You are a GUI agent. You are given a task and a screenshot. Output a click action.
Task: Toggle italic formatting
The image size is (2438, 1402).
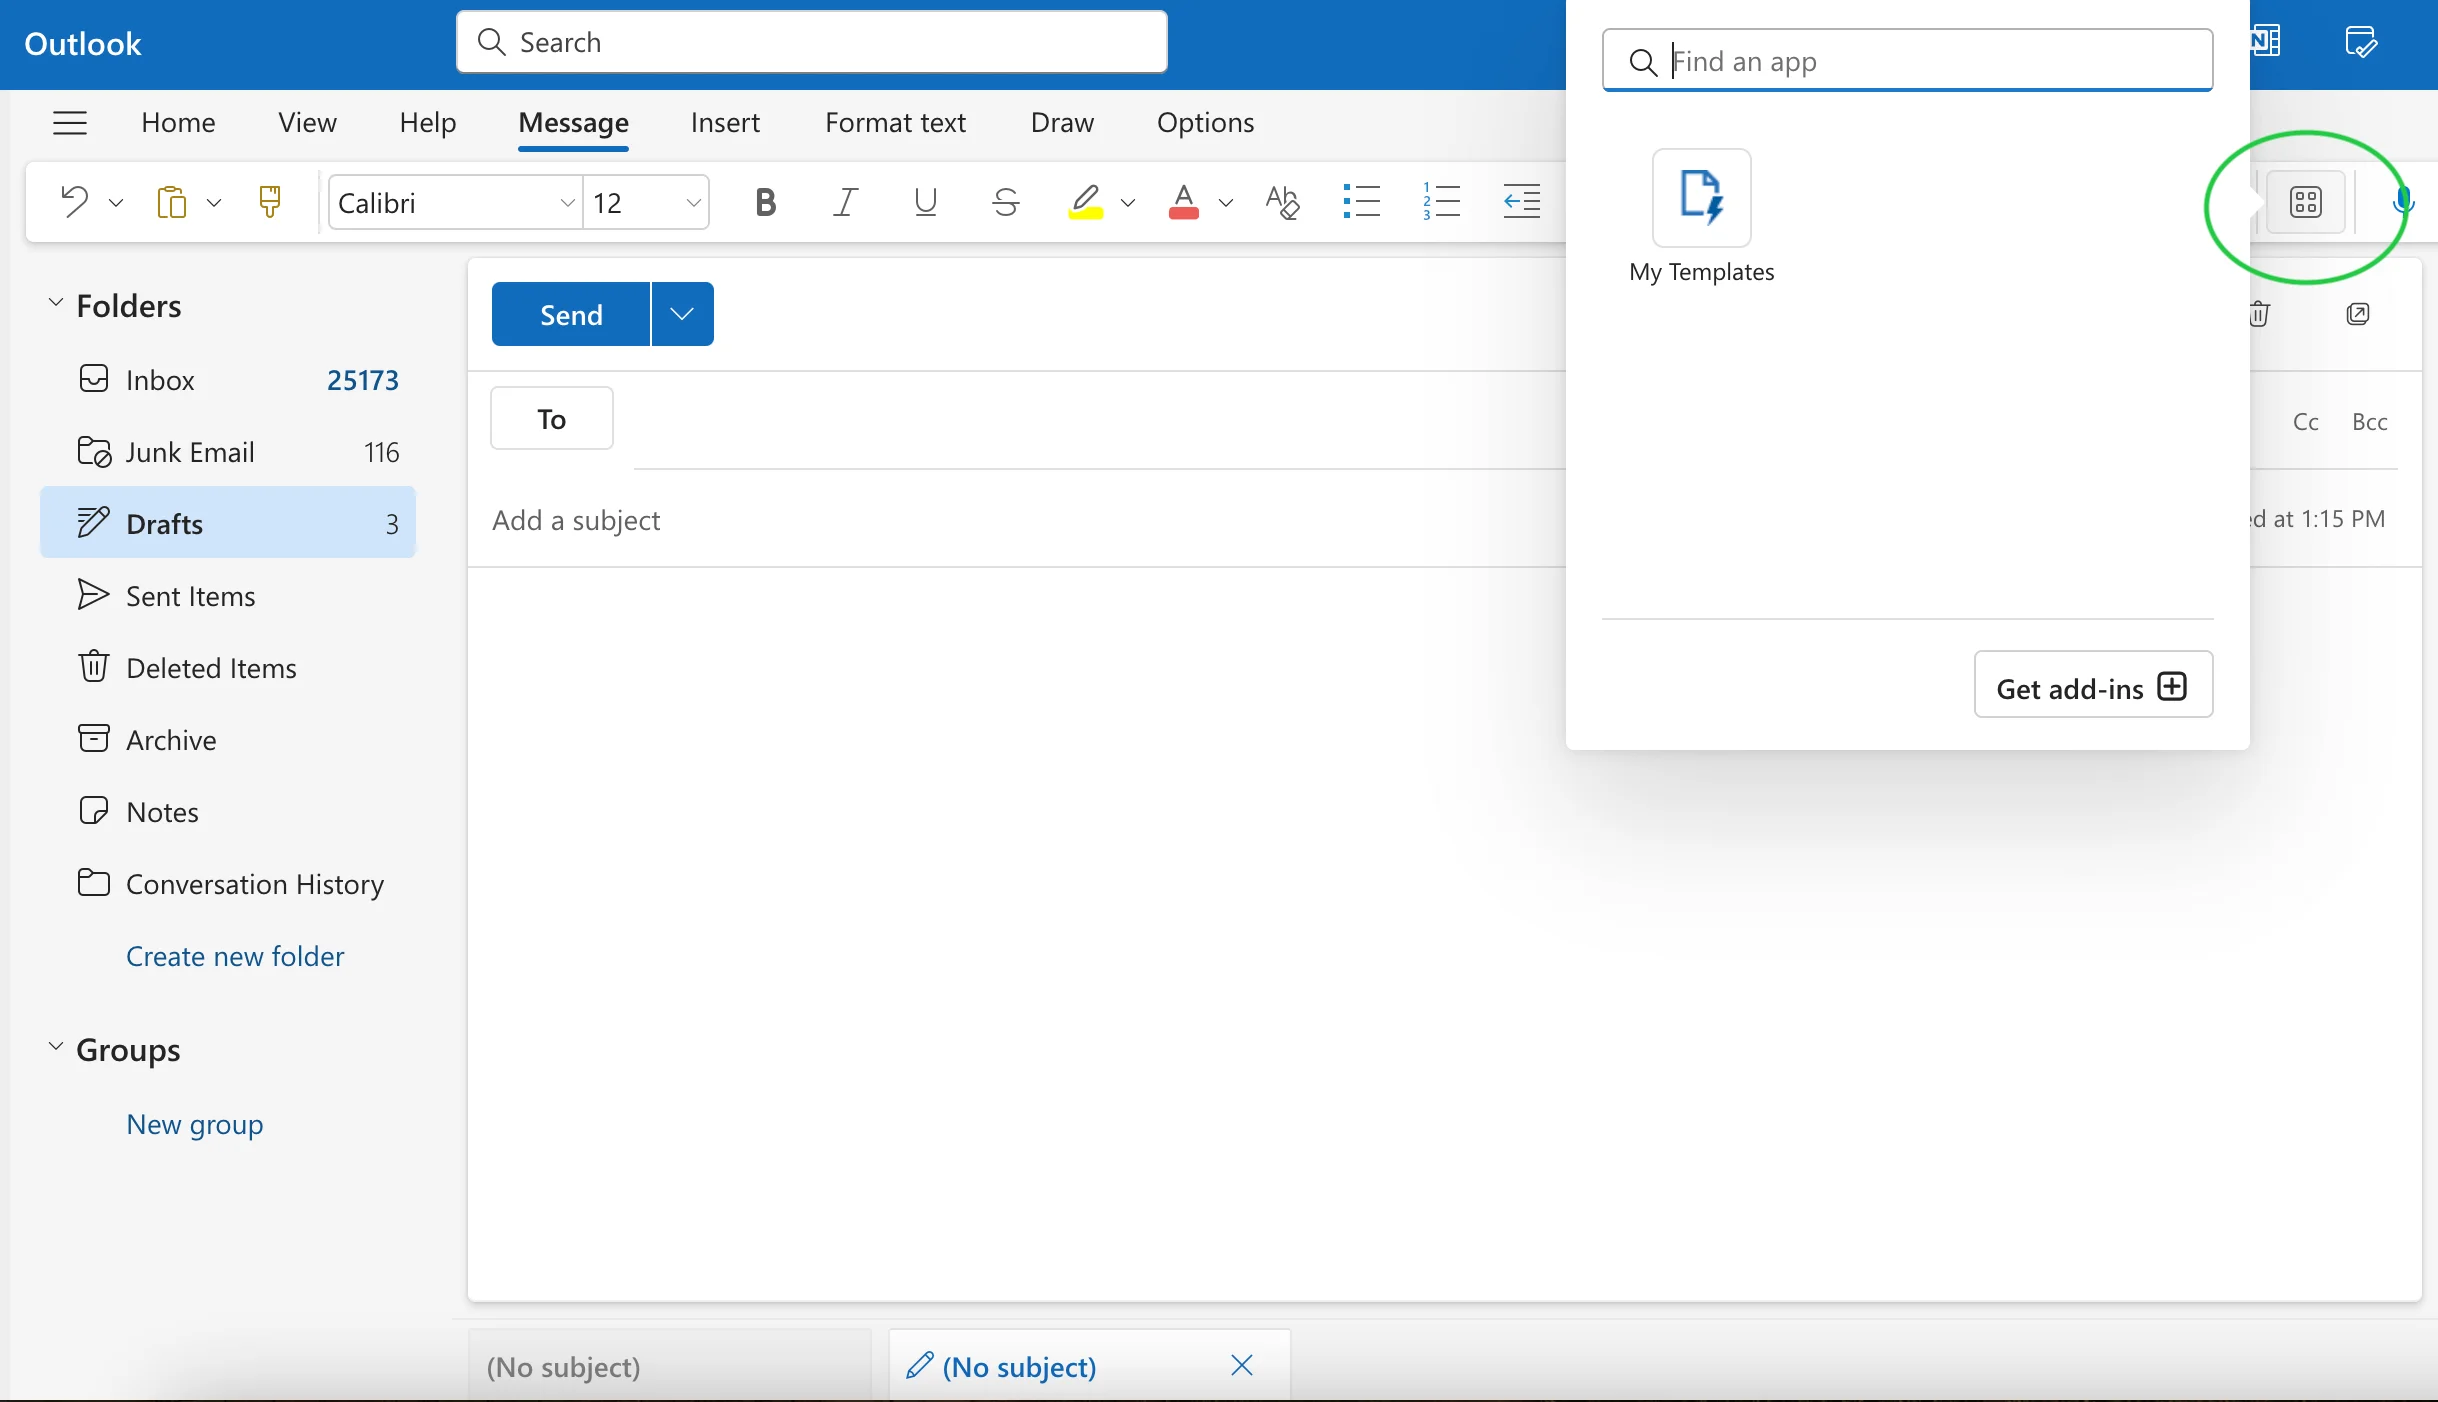tap(845, 202)
